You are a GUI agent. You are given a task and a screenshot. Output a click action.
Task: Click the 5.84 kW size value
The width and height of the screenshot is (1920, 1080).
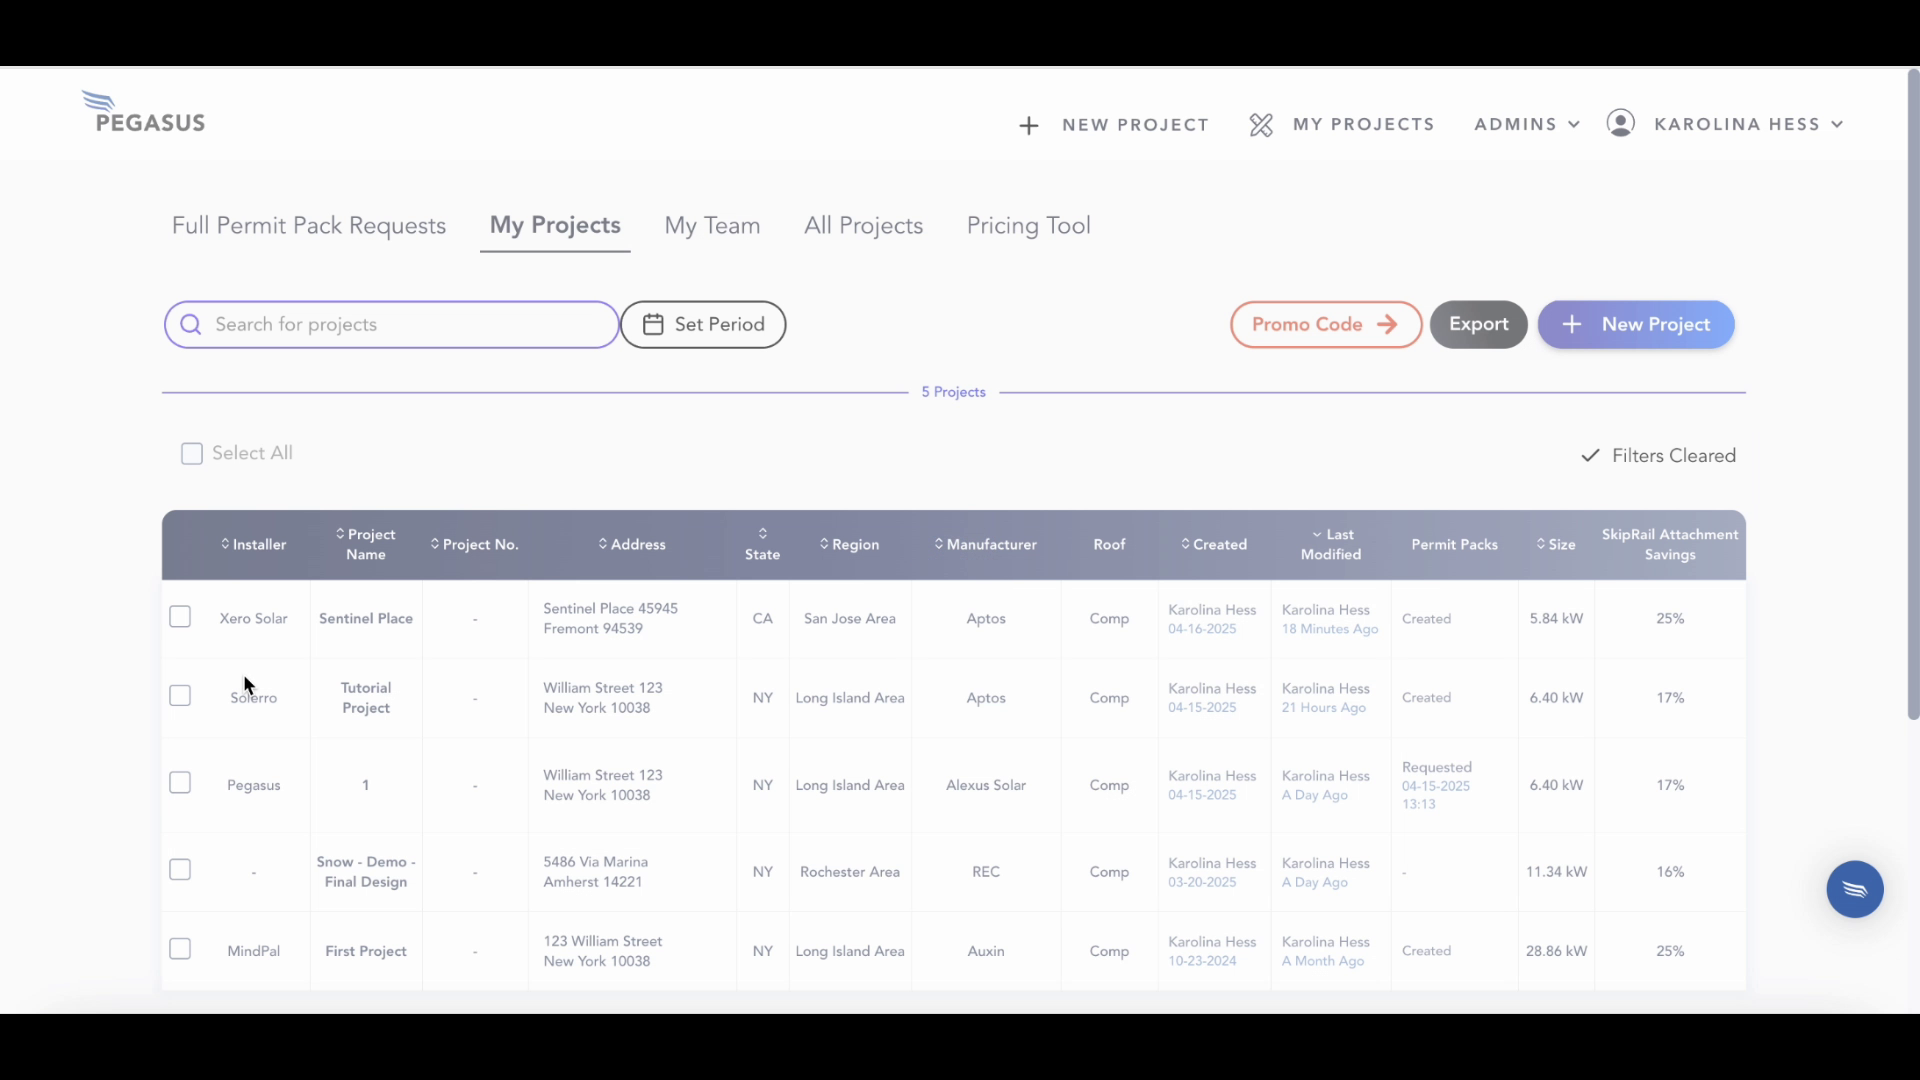coord(1556,619)
